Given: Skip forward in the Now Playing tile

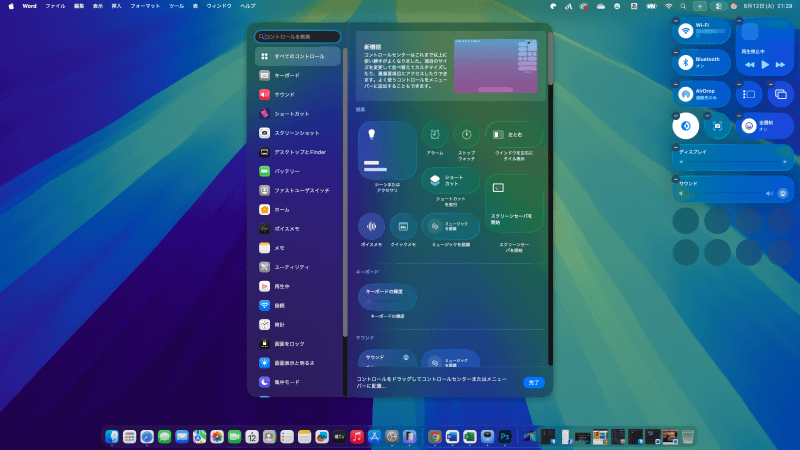Looking at the screenshot, I should click(x=780, y=65).
